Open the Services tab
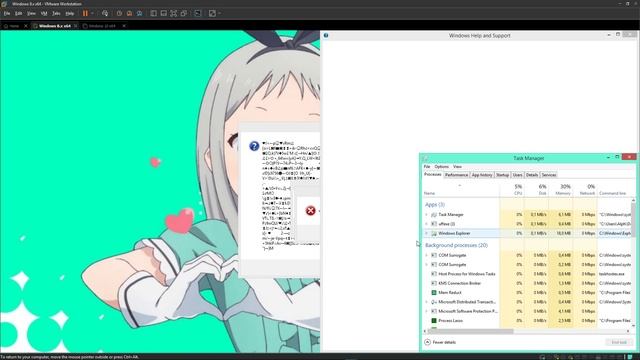The height and width of the screenshot is (360, 640). (549, 175)
